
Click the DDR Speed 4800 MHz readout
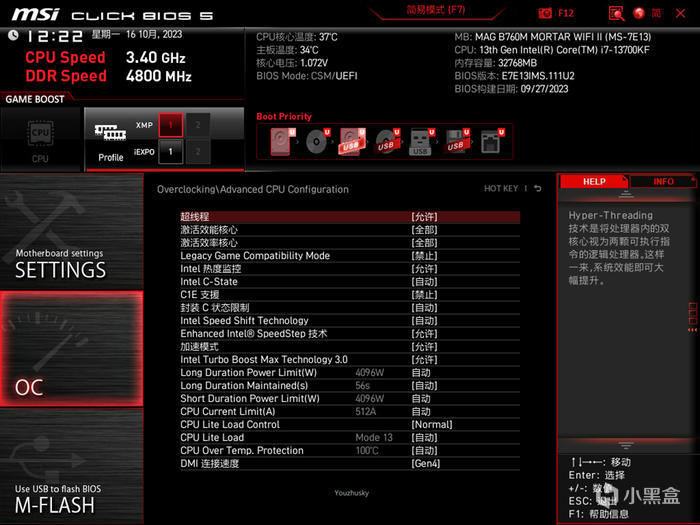(108, 76)
